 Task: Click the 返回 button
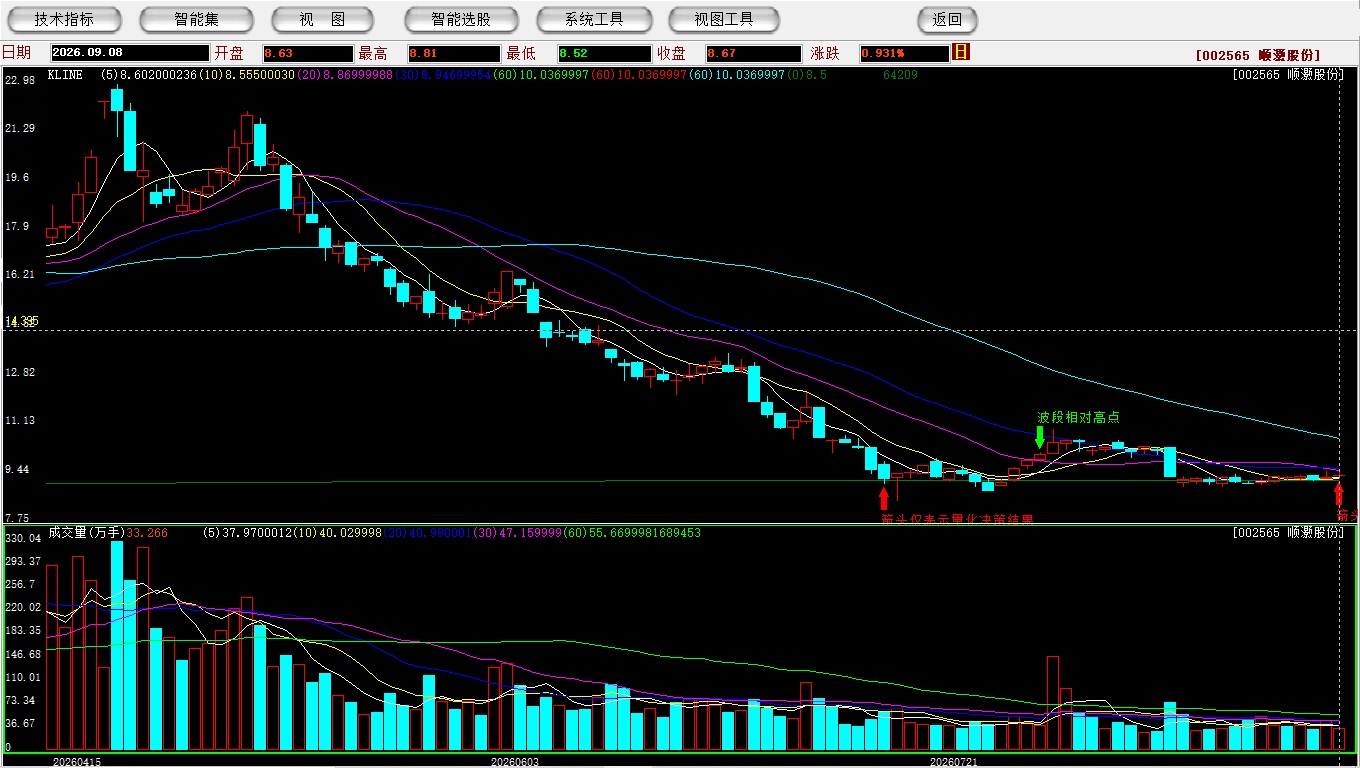click(947, 20)
